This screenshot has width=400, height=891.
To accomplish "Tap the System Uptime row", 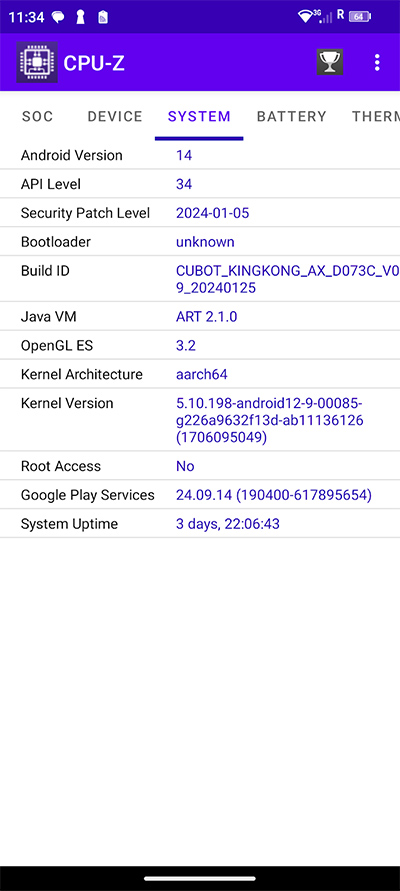I will [x=200, y=523].
